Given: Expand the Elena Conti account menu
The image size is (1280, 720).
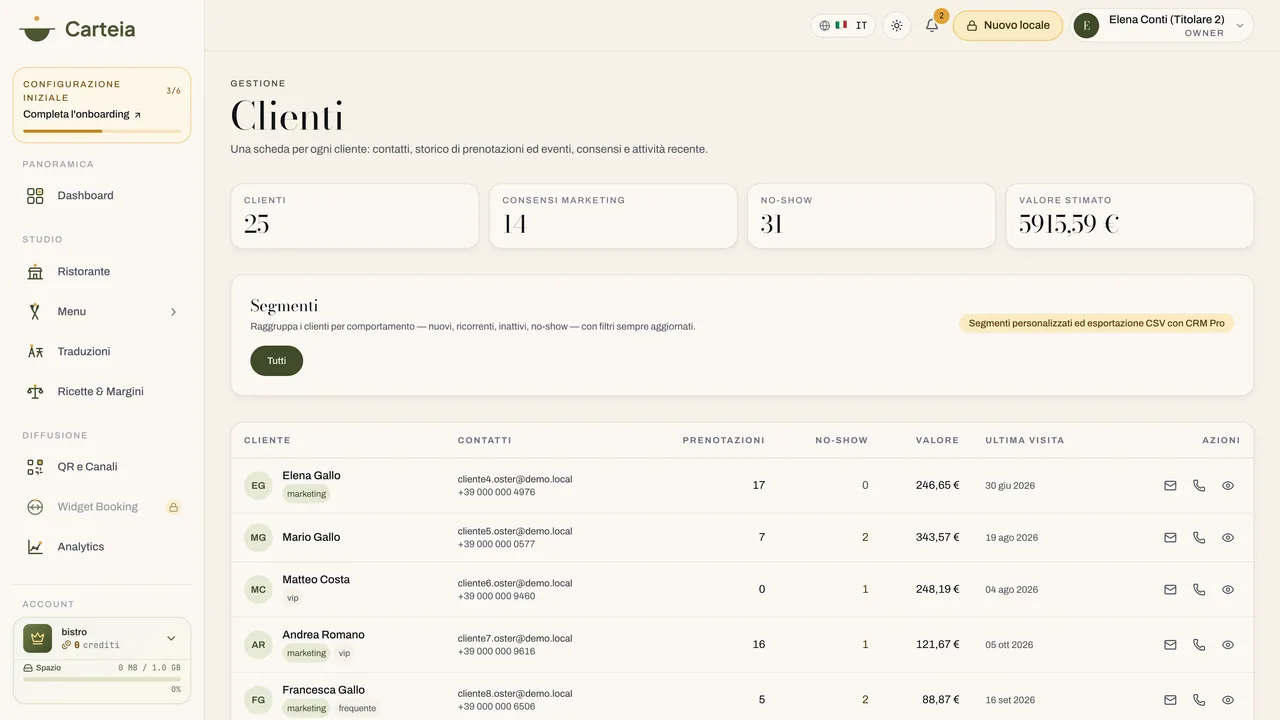Looking at the screenshot, I should (x=1163, y=26).
